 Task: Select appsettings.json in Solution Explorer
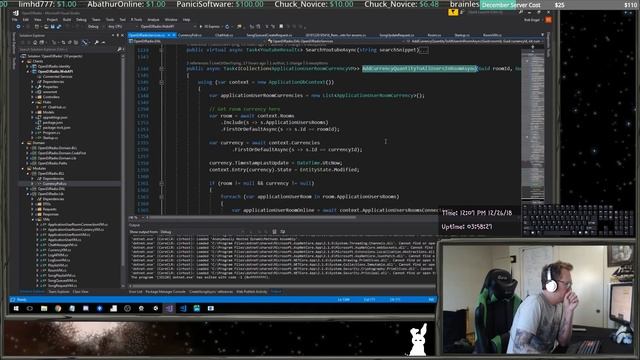55,117
